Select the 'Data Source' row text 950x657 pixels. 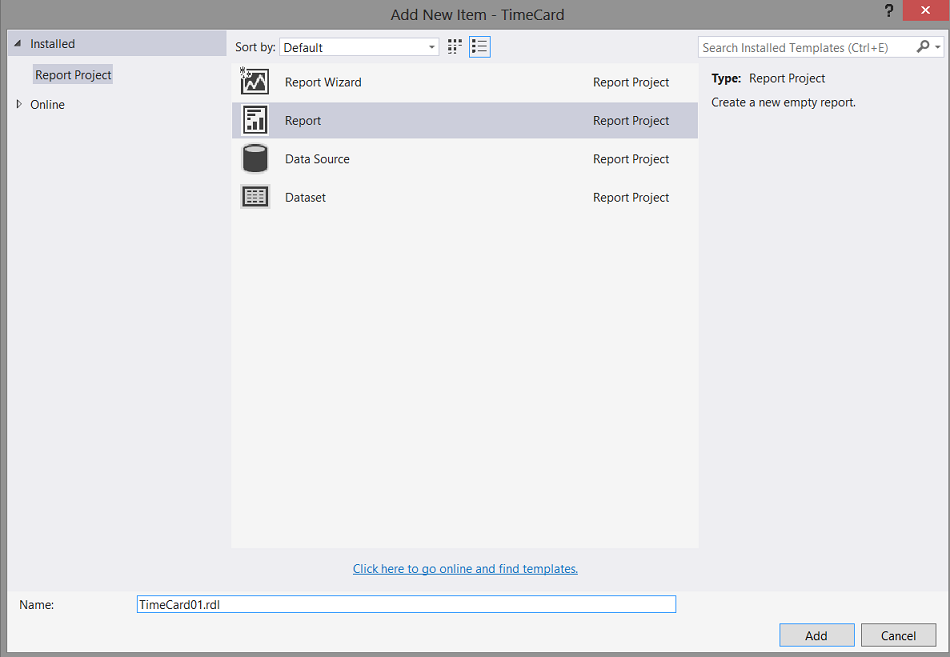tap(317, 159)
